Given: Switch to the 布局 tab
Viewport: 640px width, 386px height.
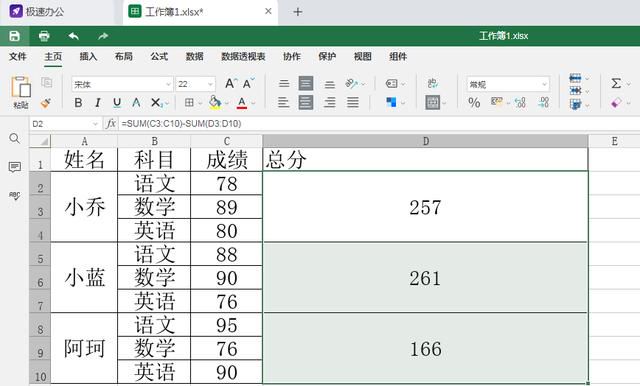Looking at the screenshot, I should (x=123, y=56).
